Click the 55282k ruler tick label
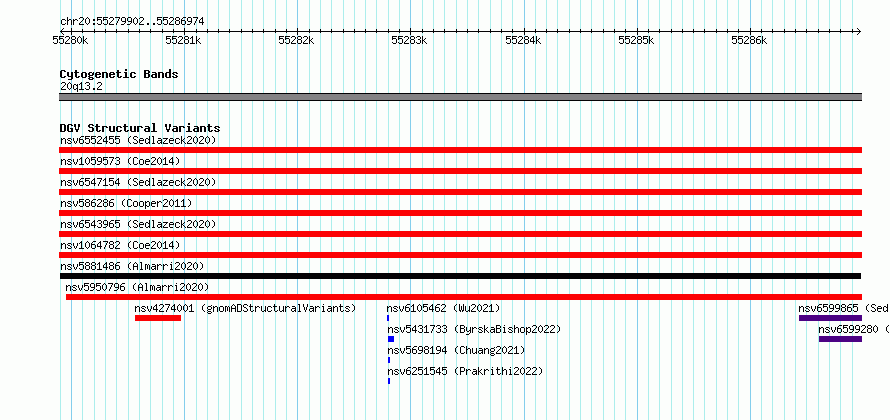The height and width of the screenshot is (420, 890). (x=296, y=40)
